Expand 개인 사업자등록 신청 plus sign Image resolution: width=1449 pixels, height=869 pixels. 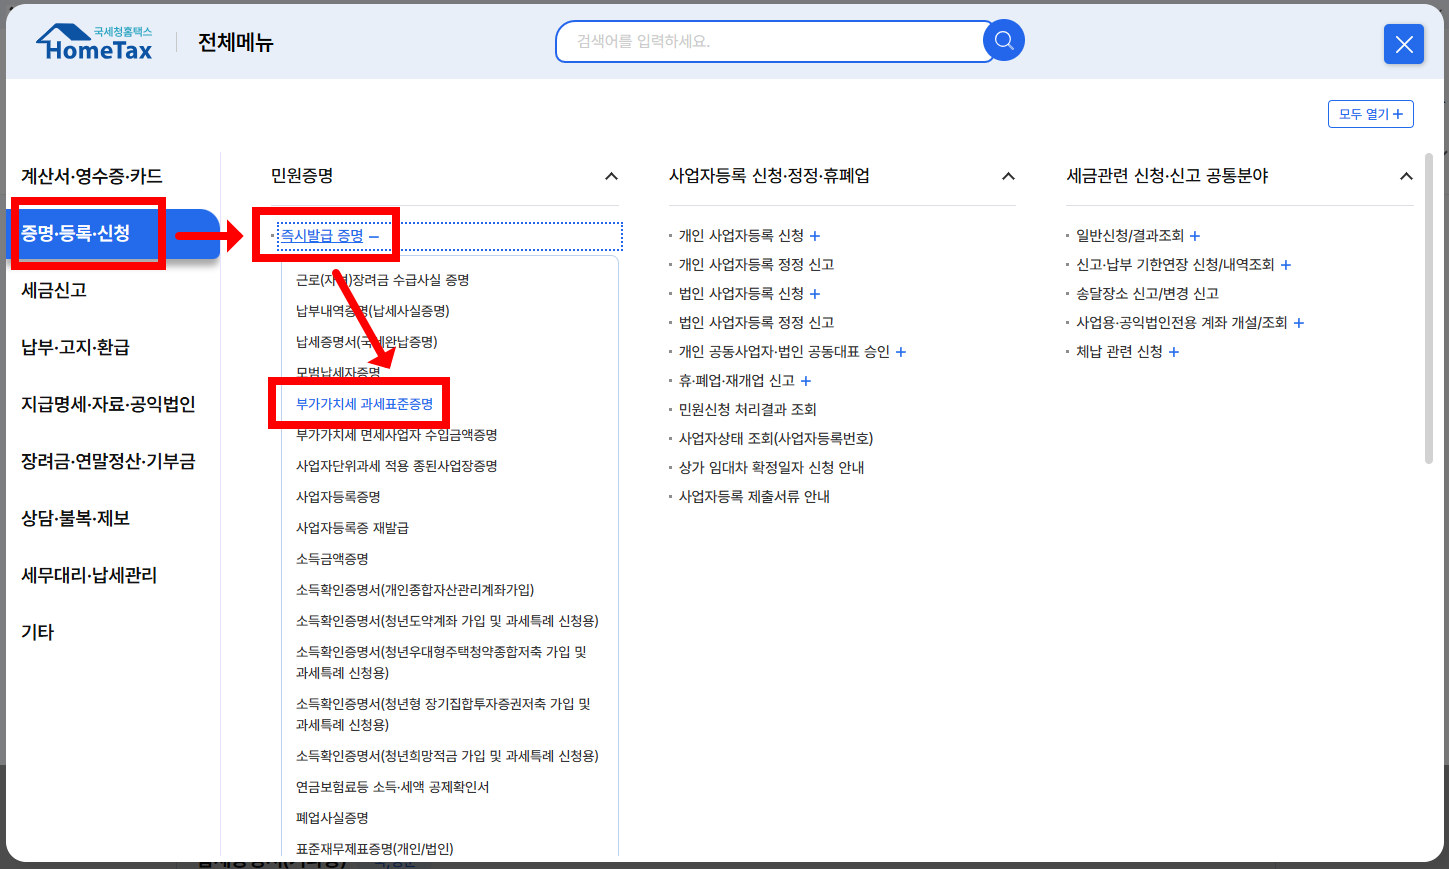coord(814,235)
